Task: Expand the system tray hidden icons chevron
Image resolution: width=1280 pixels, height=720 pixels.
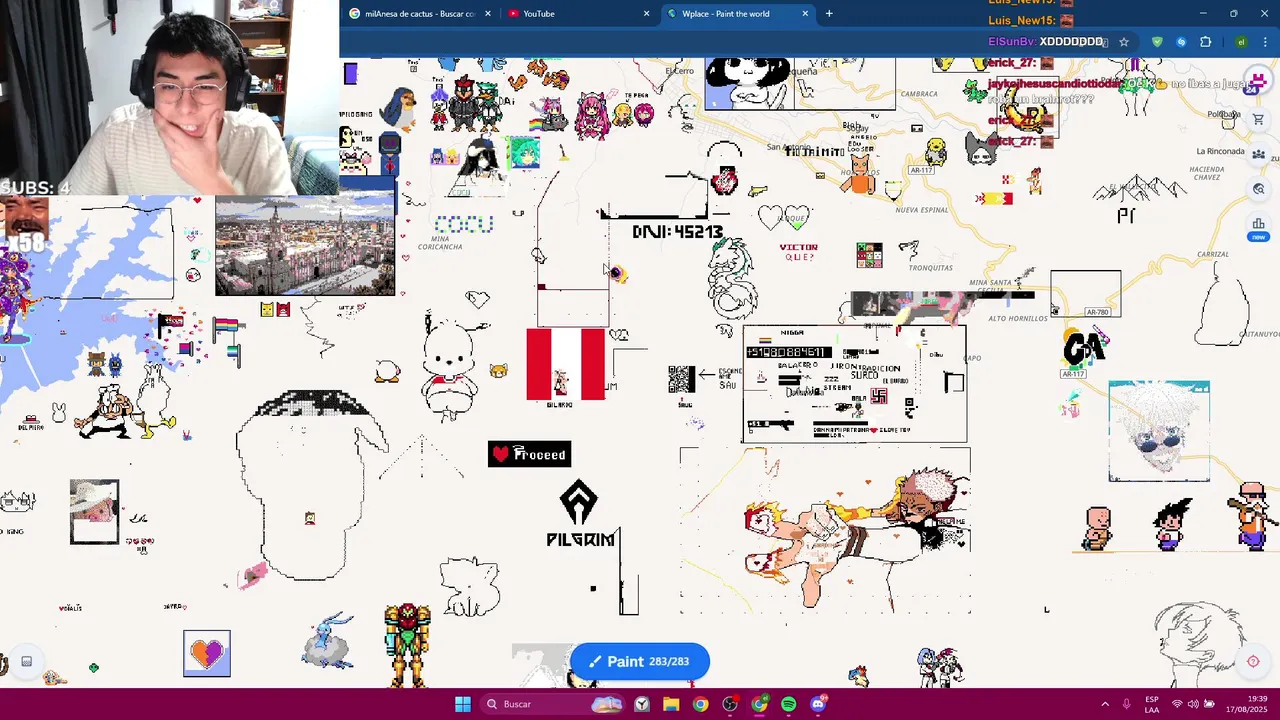Action: tap(1105, 704)
